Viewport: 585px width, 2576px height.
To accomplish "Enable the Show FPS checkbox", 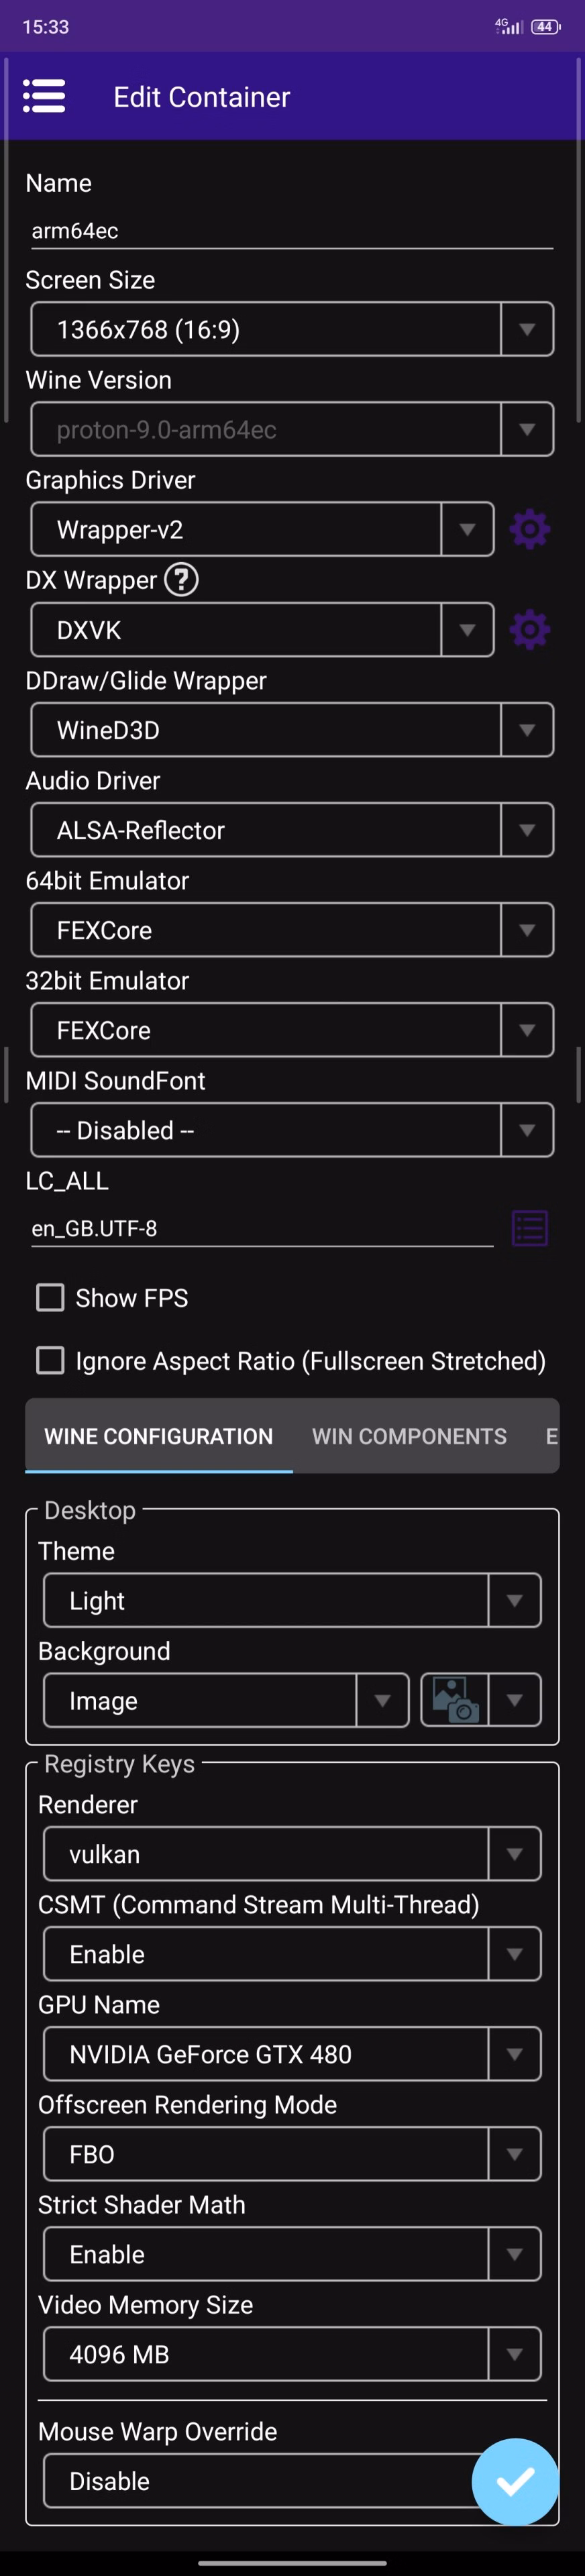I will click(x=50, y=1298).
